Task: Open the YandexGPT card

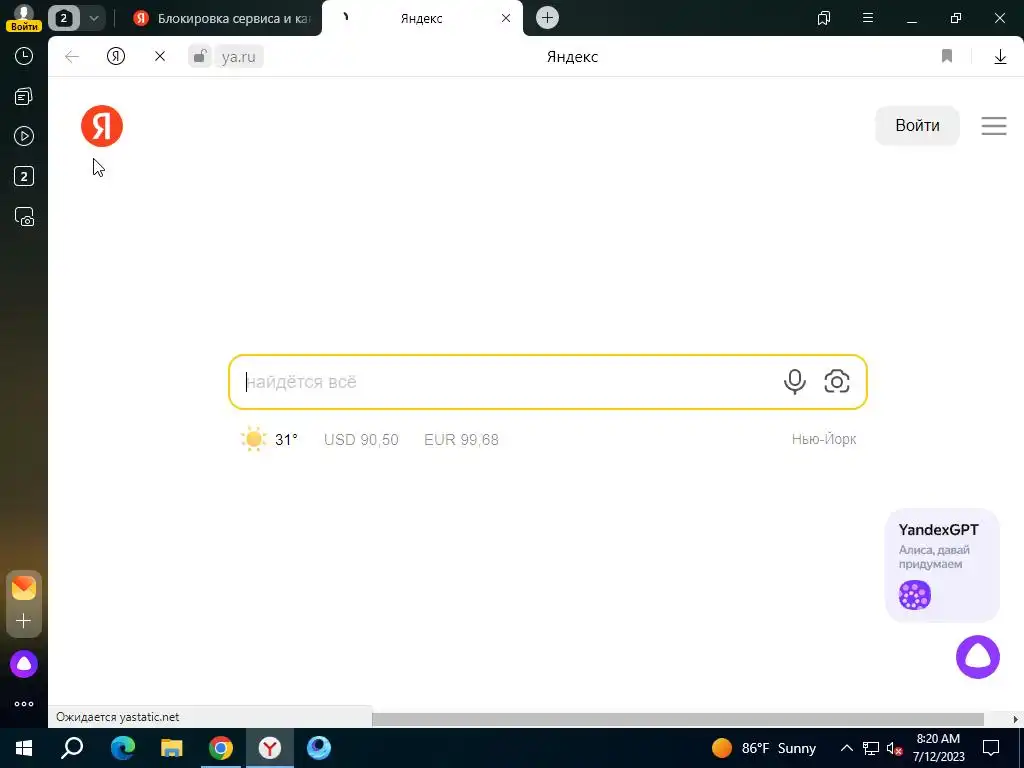Action: (x=942, y=565)
